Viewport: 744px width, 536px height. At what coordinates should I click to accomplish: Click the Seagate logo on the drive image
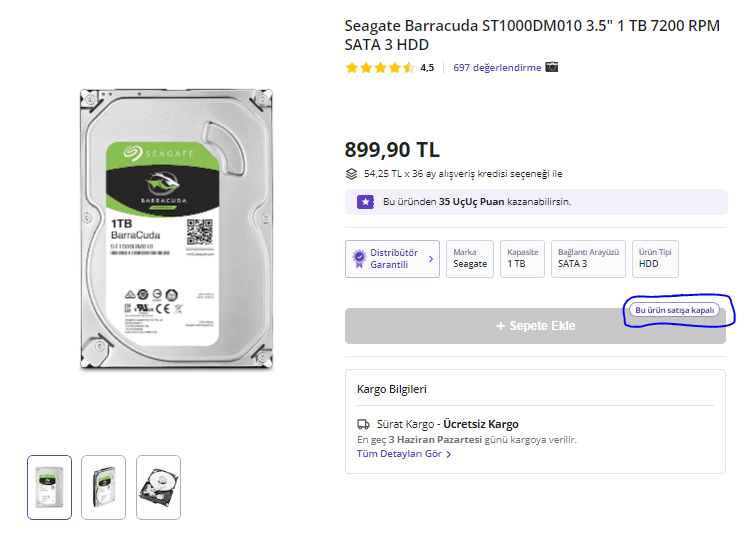click(159, 153)
